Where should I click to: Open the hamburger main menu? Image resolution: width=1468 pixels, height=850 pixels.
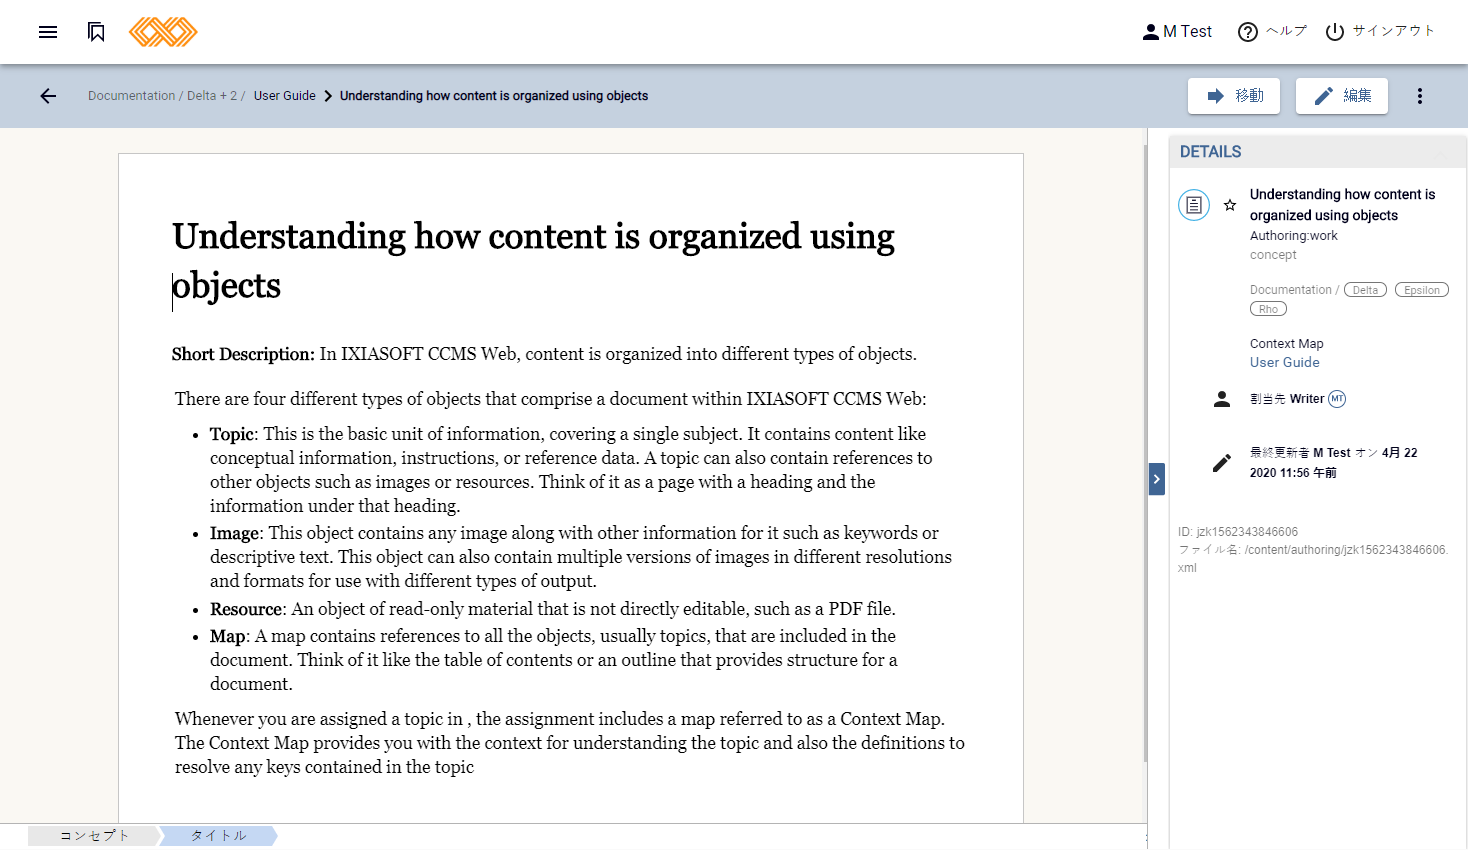click(x=48, y=32)
